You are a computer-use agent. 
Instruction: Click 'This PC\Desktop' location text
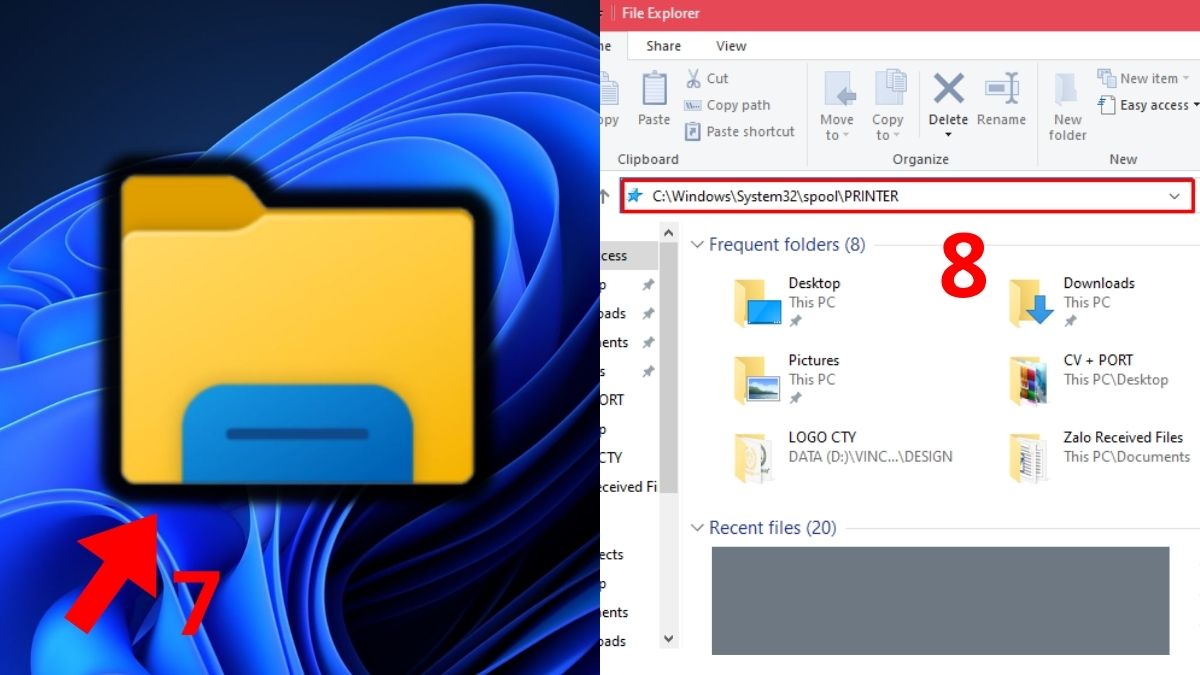(1116, 379)
